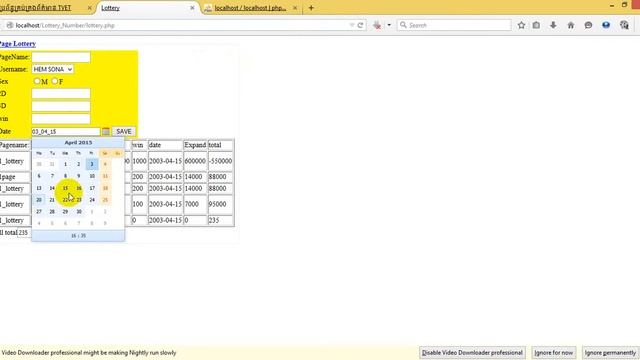Click the blue globe toolbar icon
This screenshot has height=360, width=640.
[606, 25]
